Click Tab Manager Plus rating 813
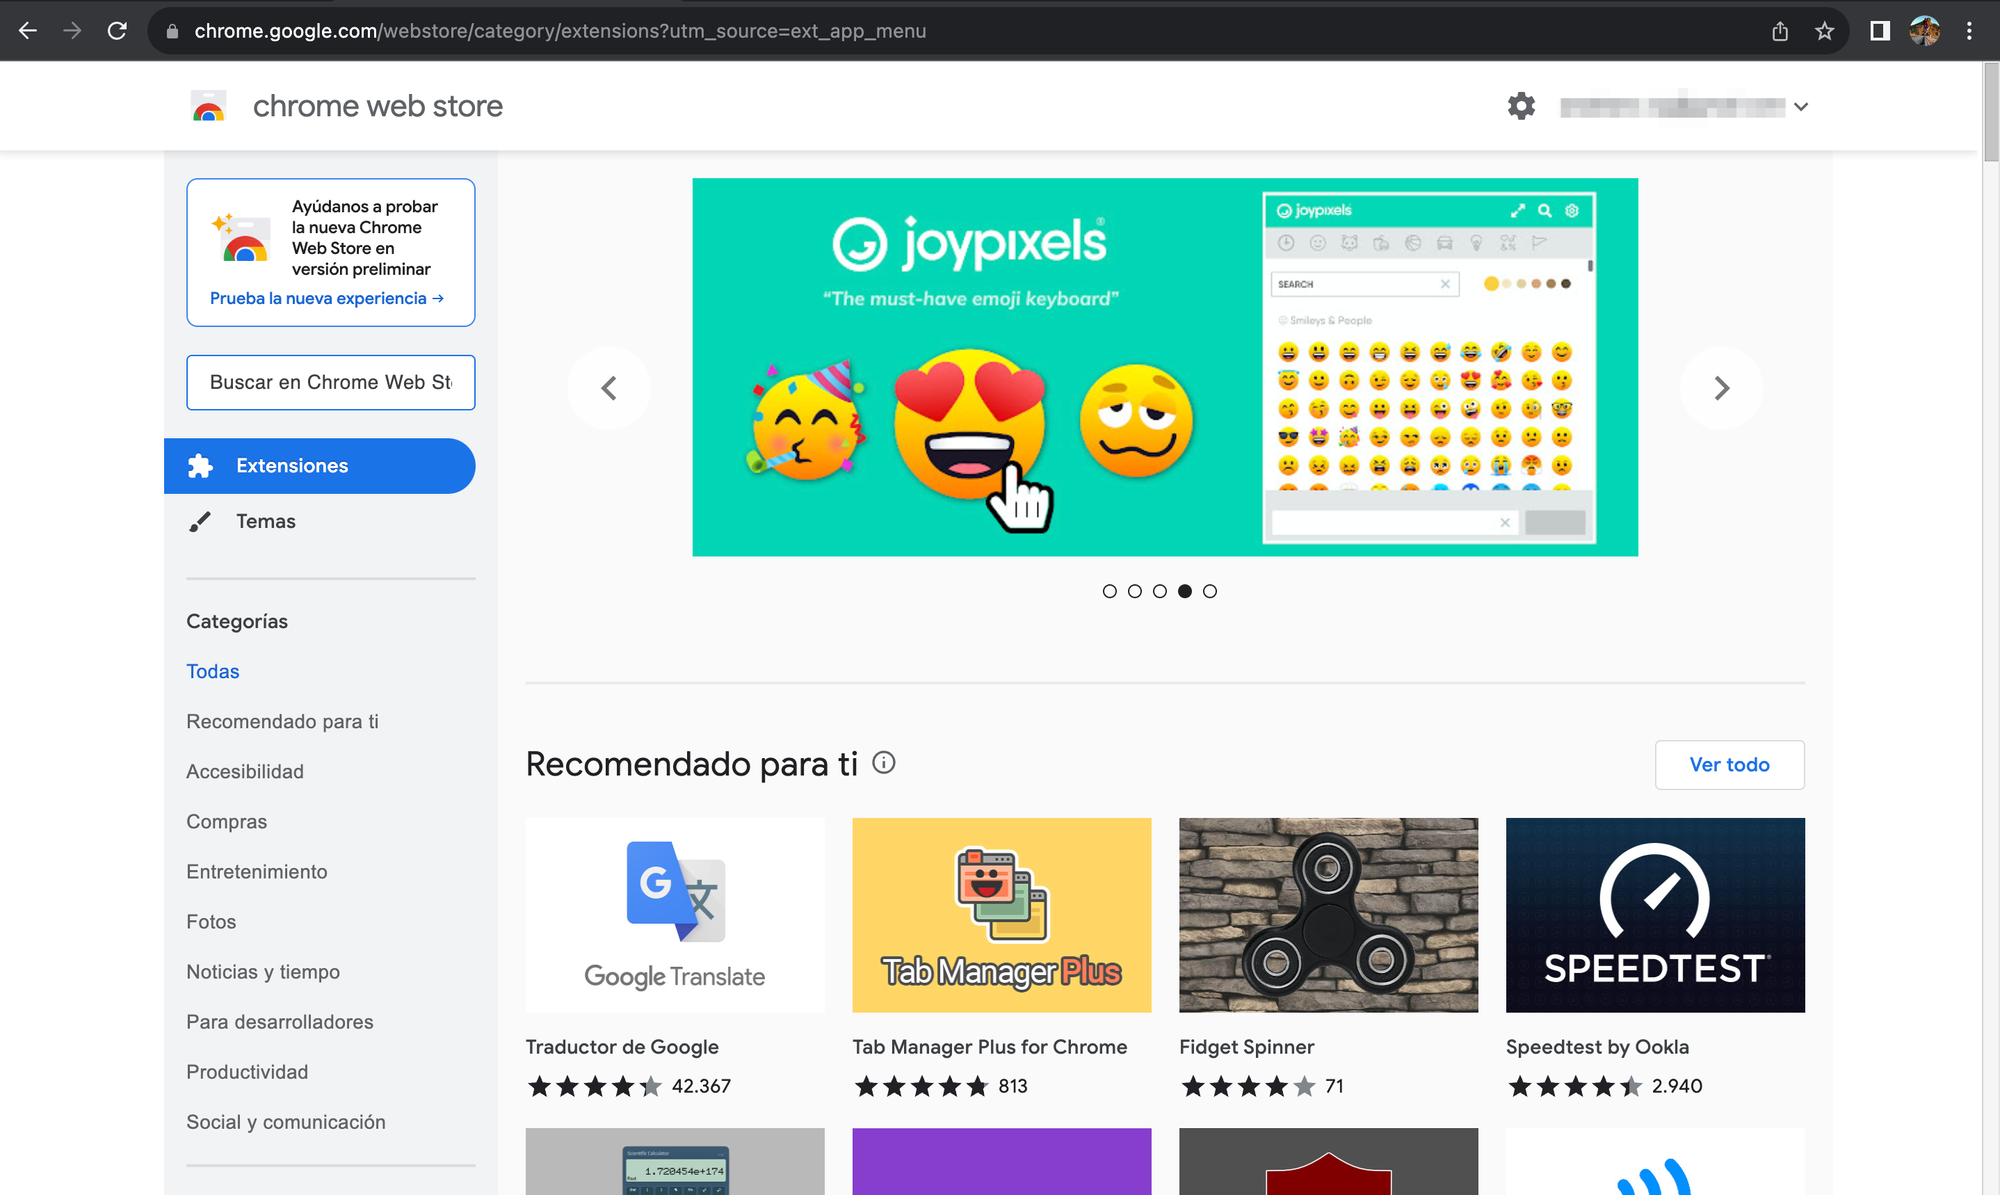2000x1195 pixels. [x=1013, y=1086]
